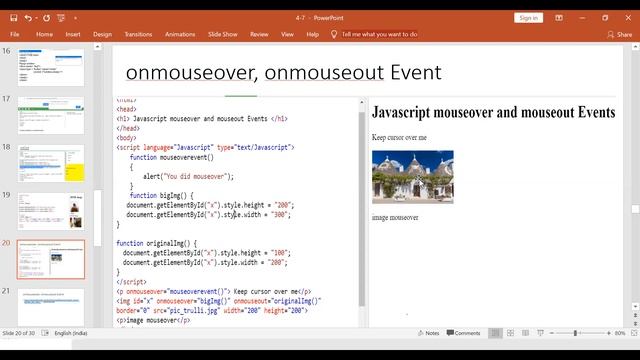Open the View ribbon tab
Screen dimensions: 640x360
(x=287, y=34)
